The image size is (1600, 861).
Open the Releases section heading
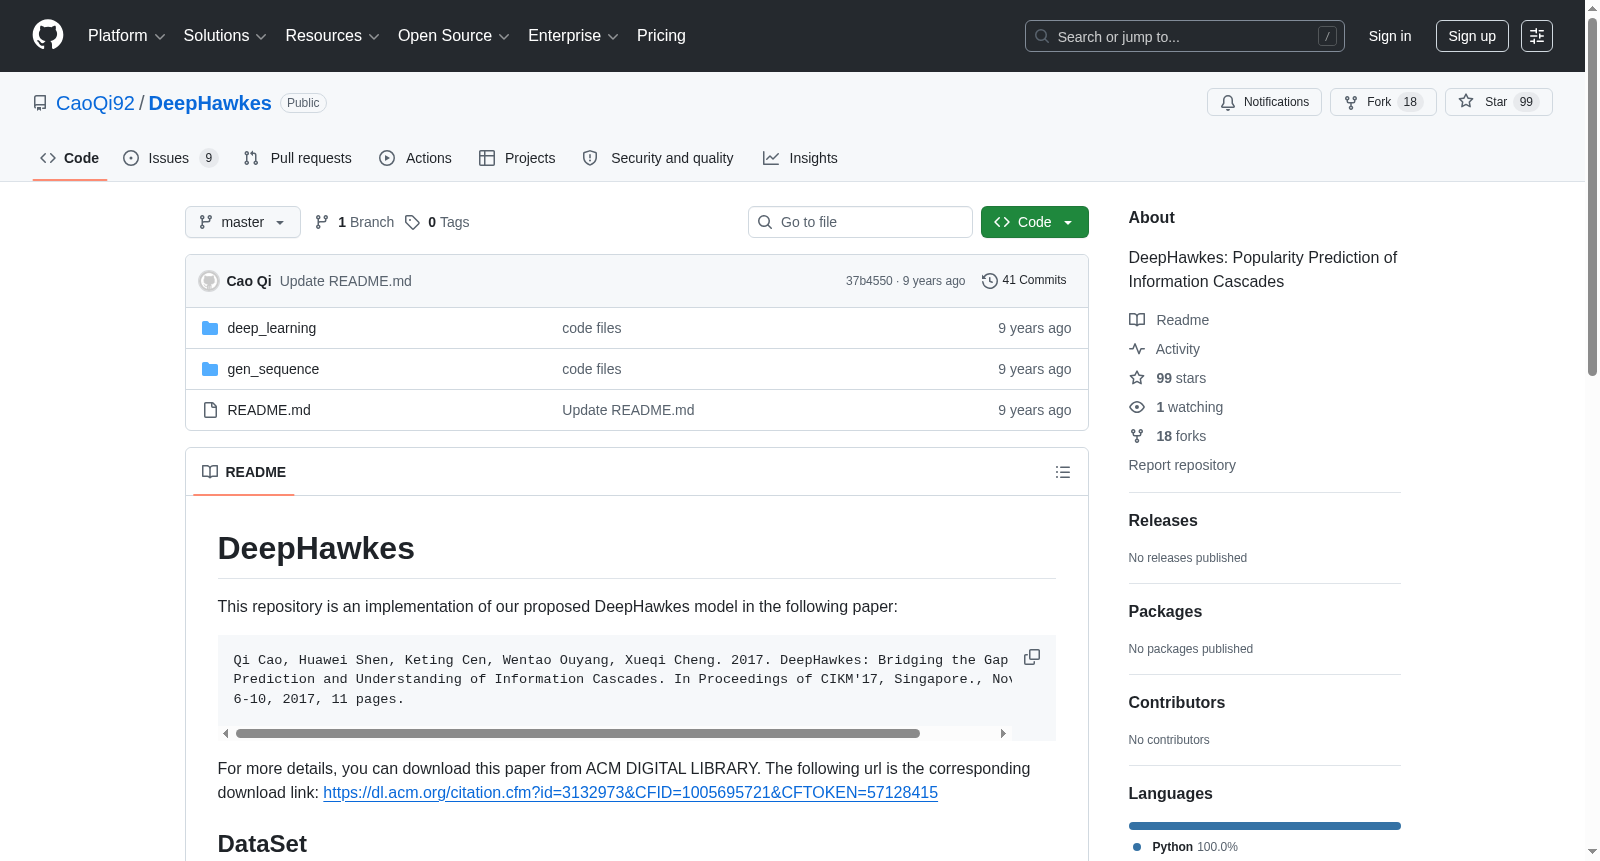1163,521
